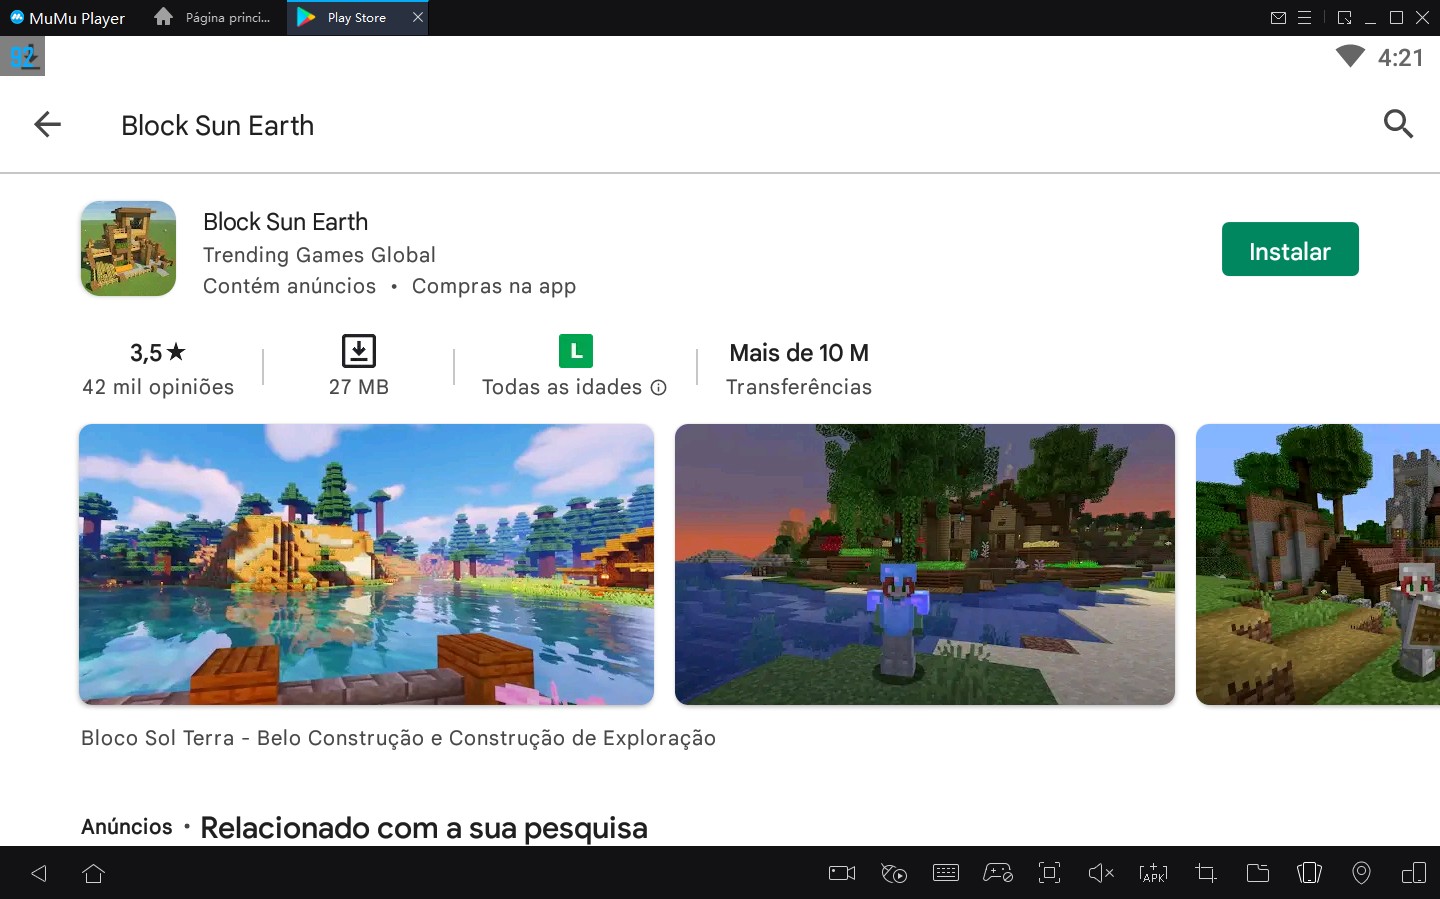Screen dimensions: 1440x899
Task: Click the 42 mil opiniões reviews text
Action: click(x=158, y=387)
